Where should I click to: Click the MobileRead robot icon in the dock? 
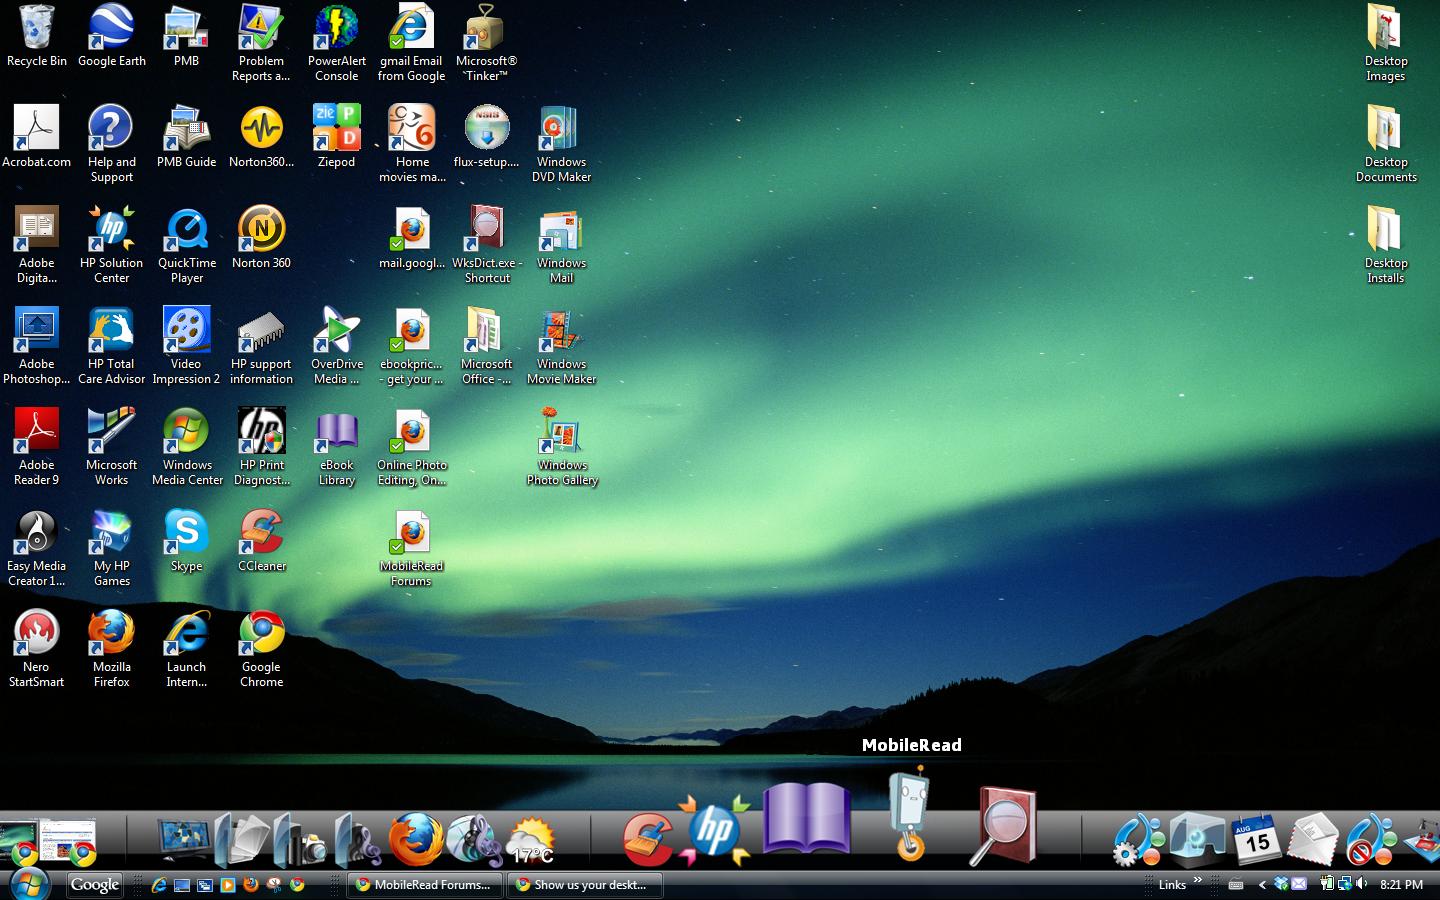910,813
